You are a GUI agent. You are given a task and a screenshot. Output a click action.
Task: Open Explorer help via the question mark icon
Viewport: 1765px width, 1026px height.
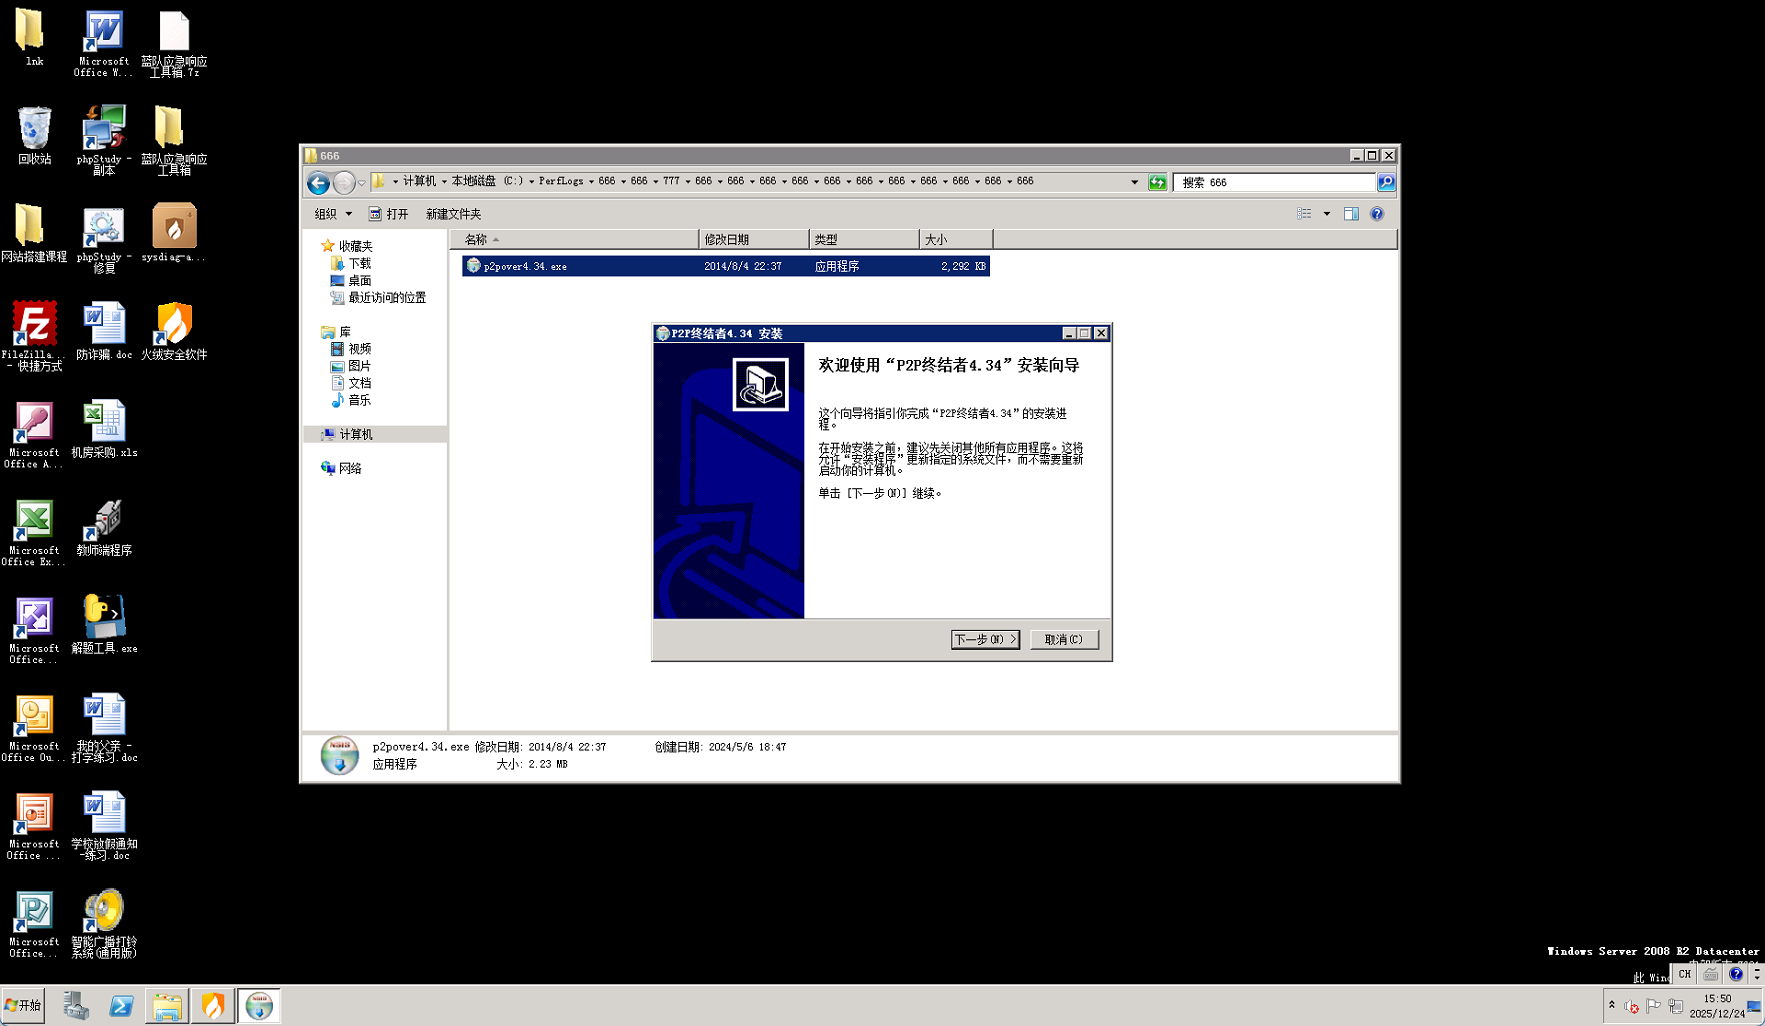[1377, 213]
